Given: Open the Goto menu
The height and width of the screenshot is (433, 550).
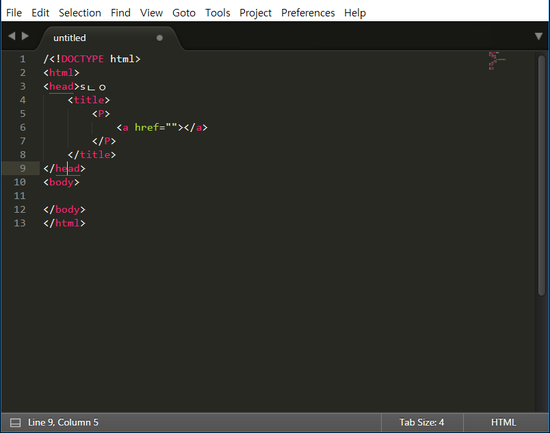Looking at the screenshot, I should [184, 13].
